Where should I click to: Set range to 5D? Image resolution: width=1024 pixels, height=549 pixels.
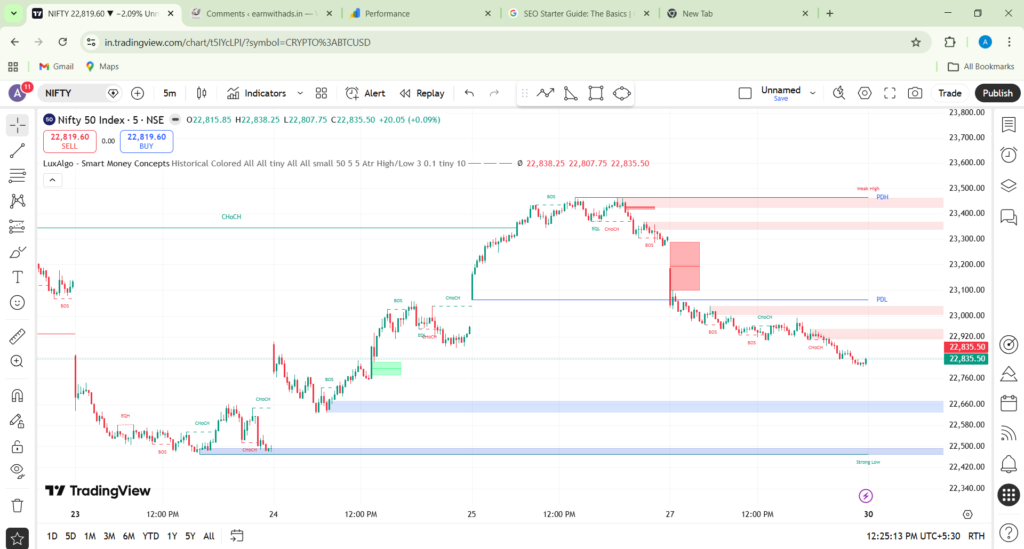pos(71,536)
